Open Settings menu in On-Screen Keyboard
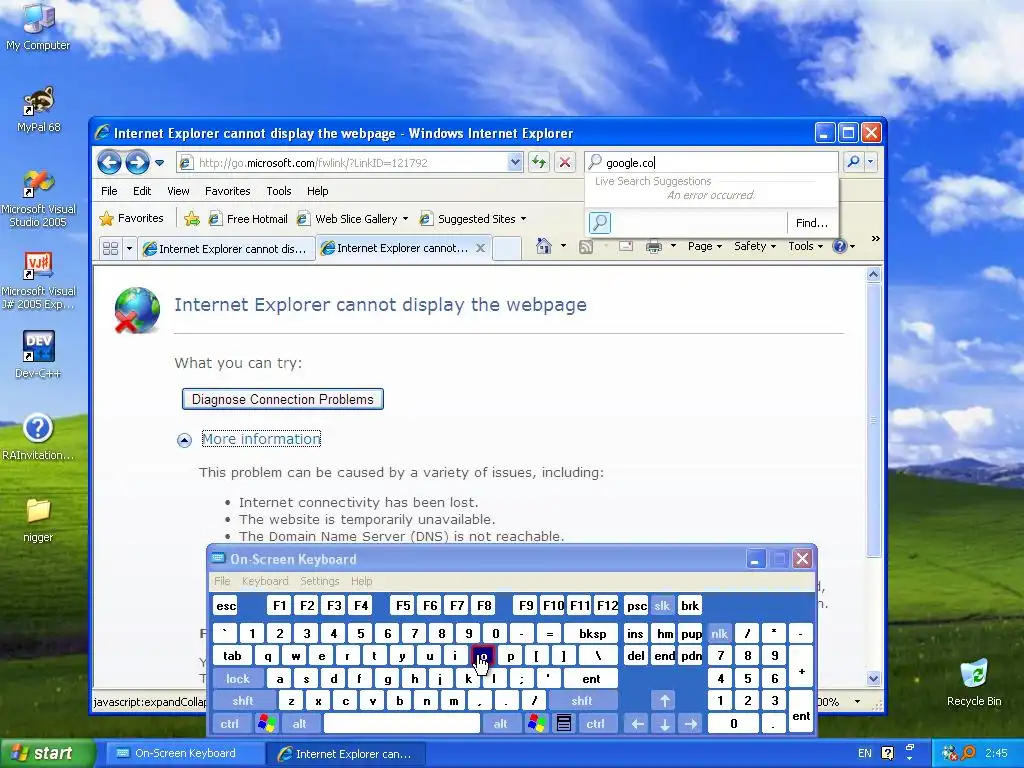This screenshot has width=1024, height=768. coord(319,581)
